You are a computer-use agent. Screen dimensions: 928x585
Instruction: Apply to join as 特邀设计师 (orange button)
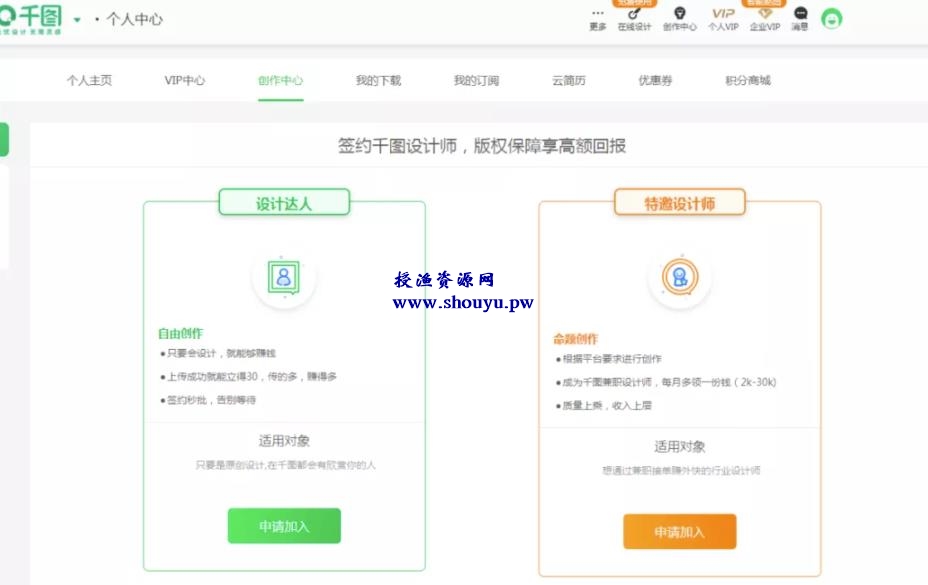pos(679,532)
